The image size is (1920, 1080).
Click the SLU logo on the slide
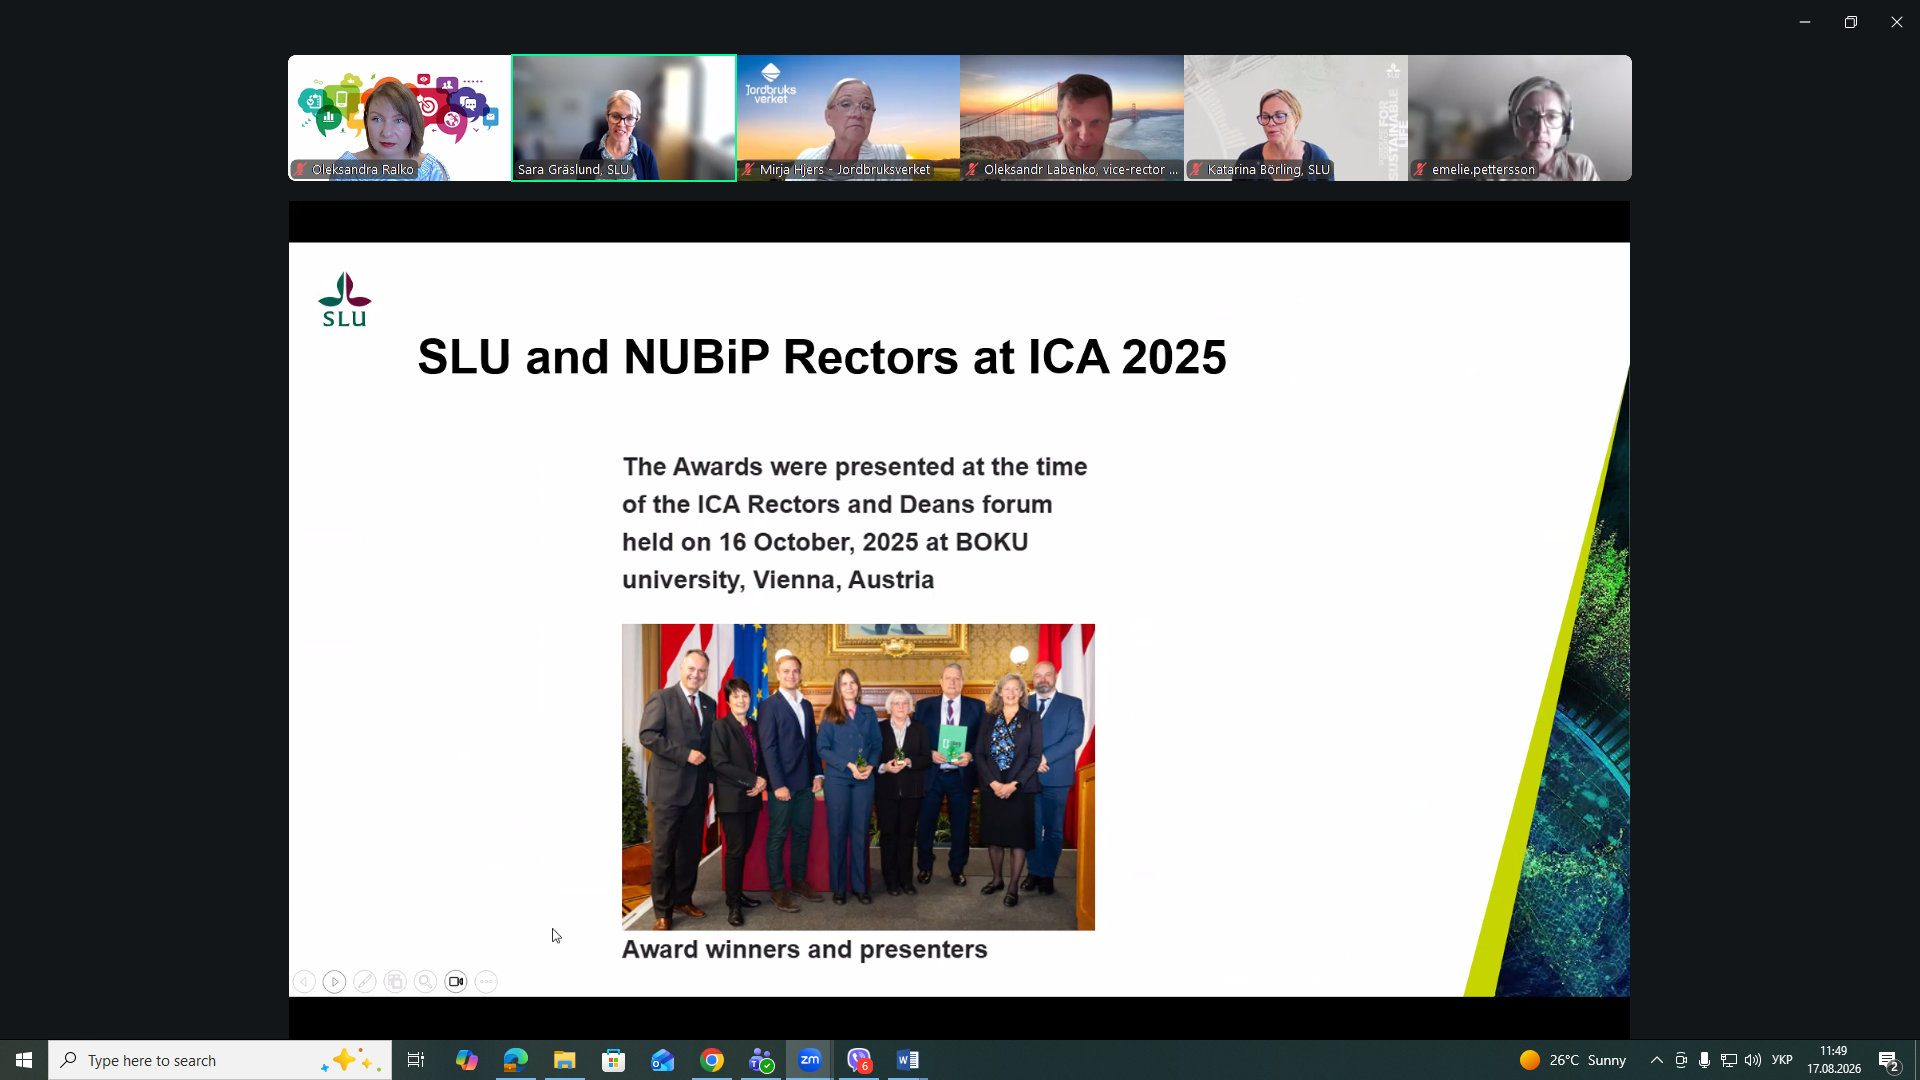click(345, 300)
